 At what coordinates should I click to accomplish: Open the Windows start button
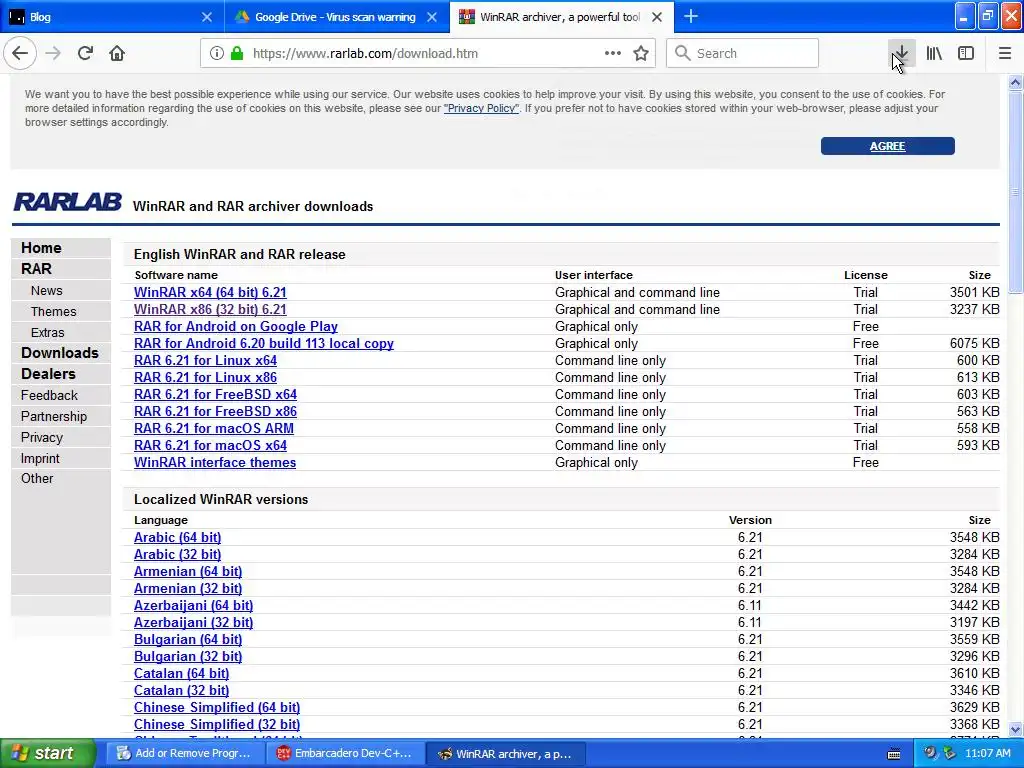click(x=47, y=754)
